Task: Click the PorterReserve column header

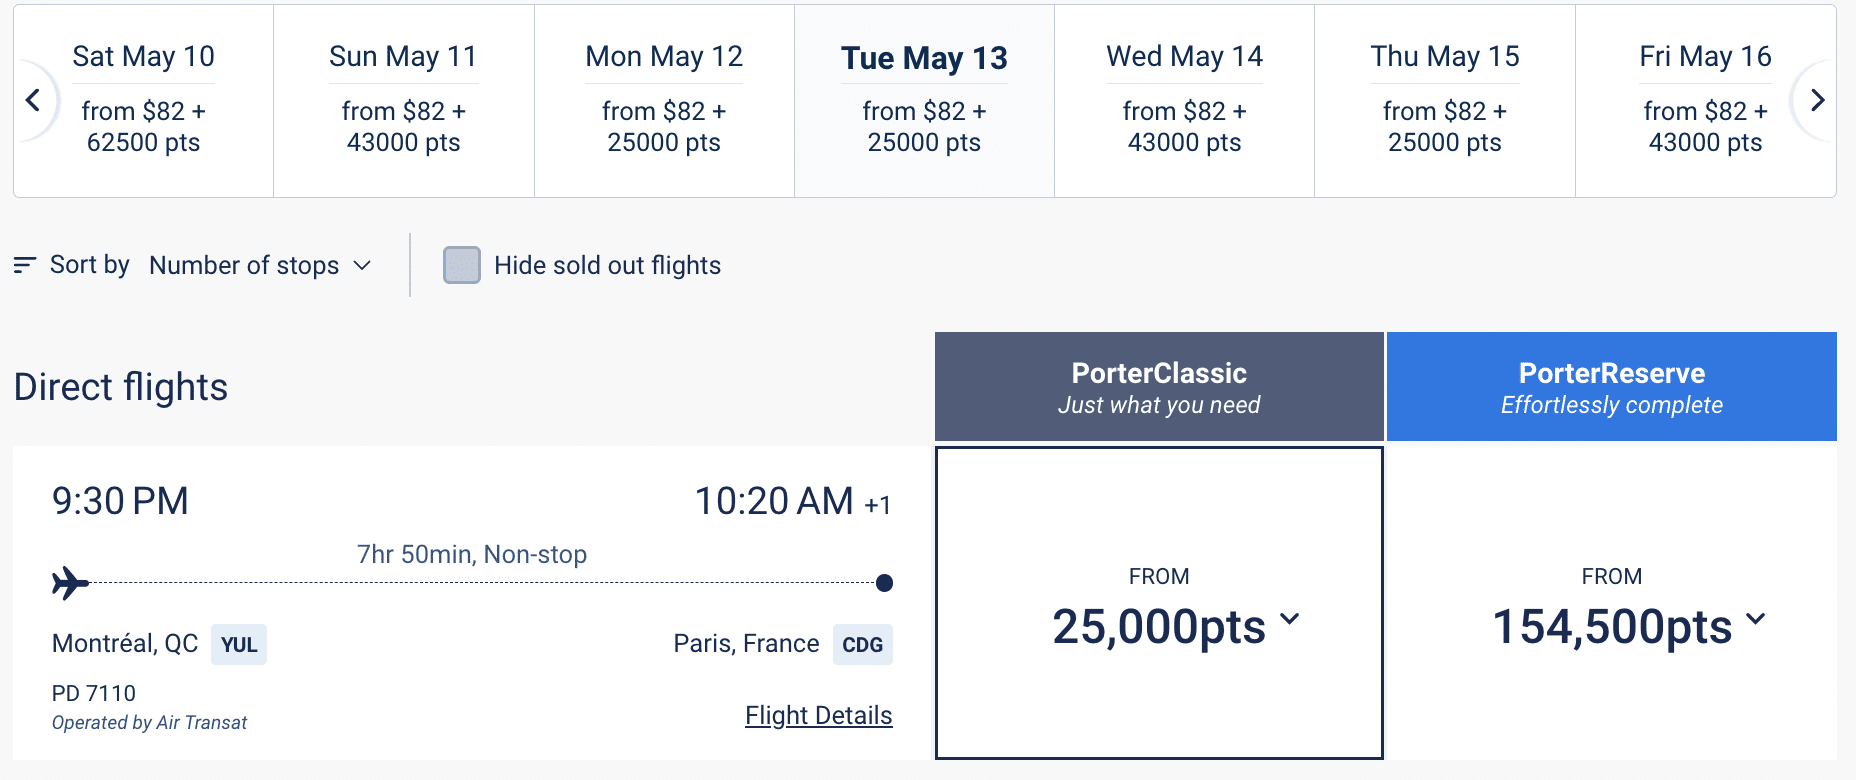Action: 1611,387
